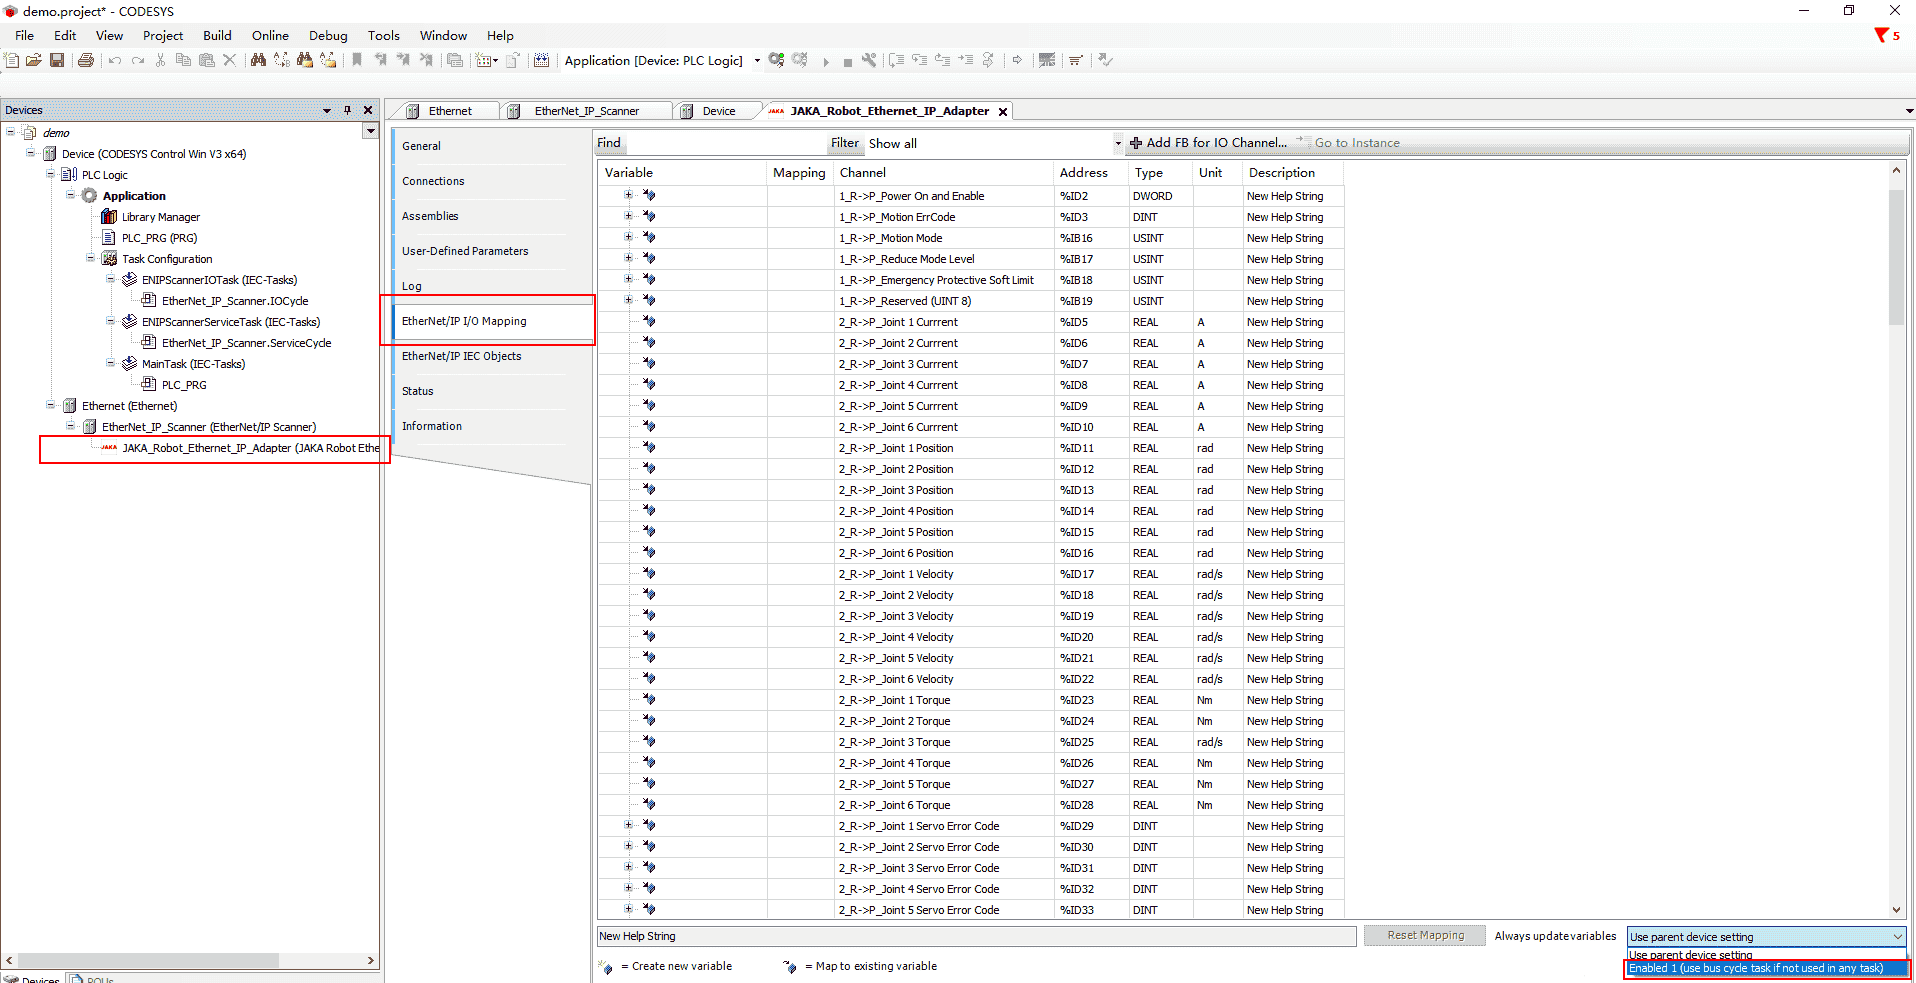Click Add FB for IO Channel button
Image resolution: width=1916 pixels, height=983 pixels.
coord(1208,143)
